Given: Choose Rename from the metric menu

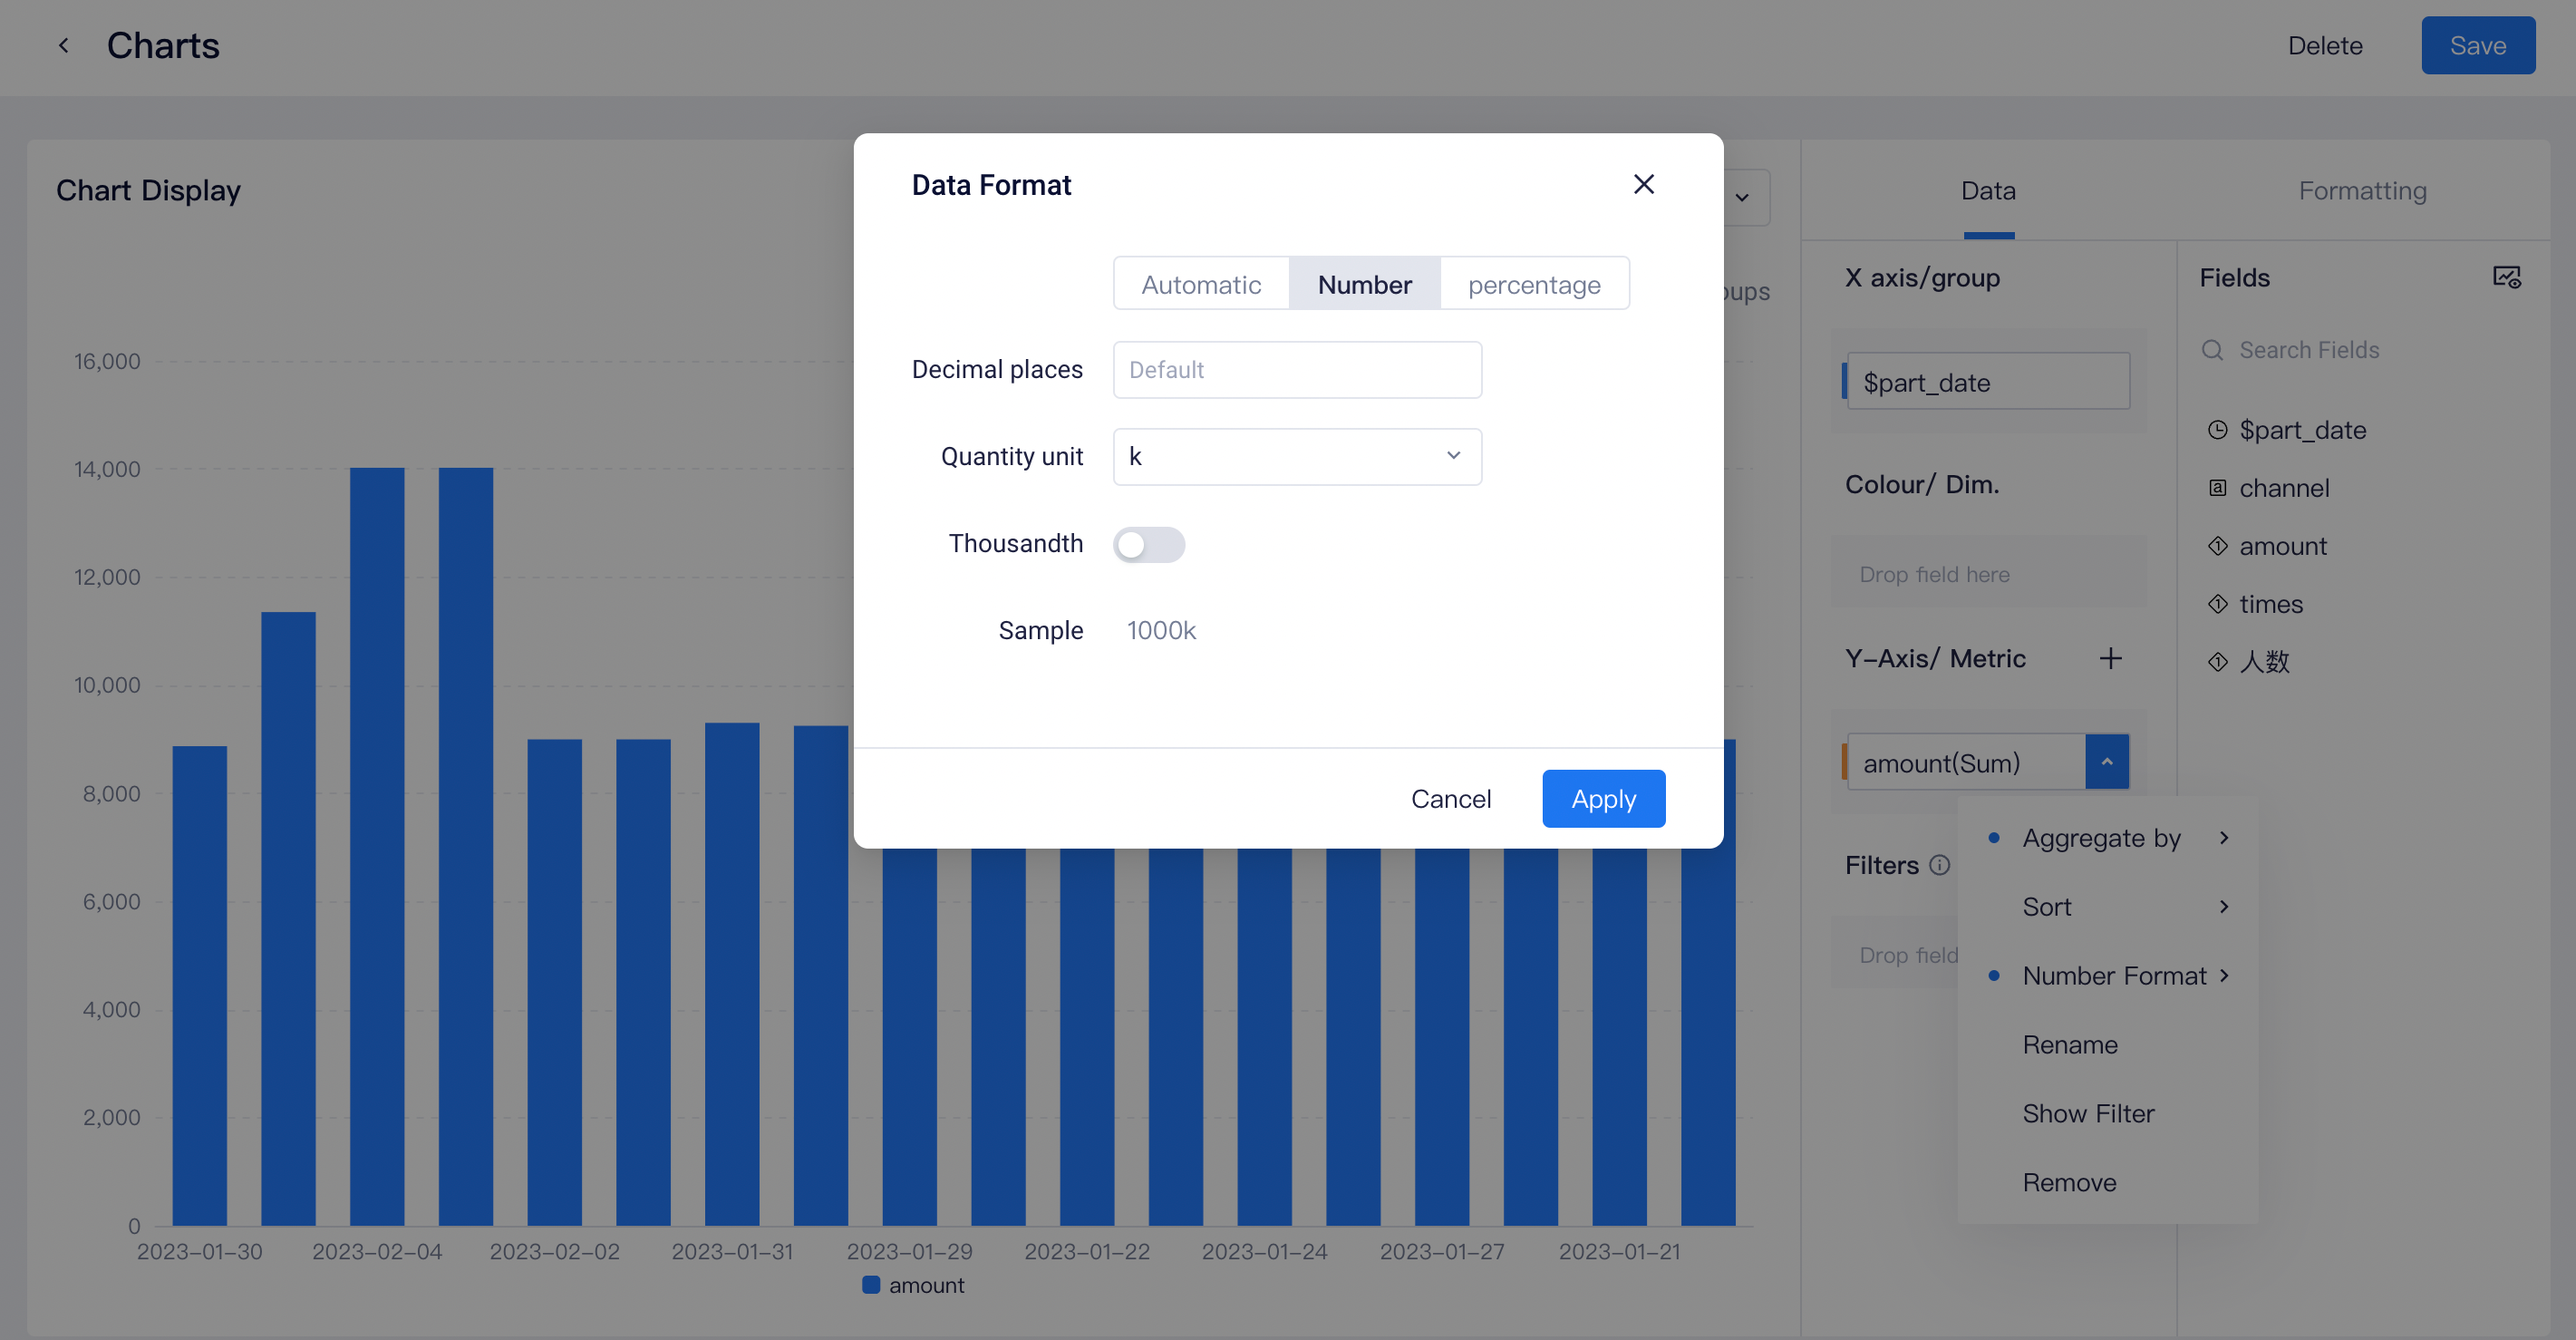Looking at the screenshot, I should (2069, 1044).
